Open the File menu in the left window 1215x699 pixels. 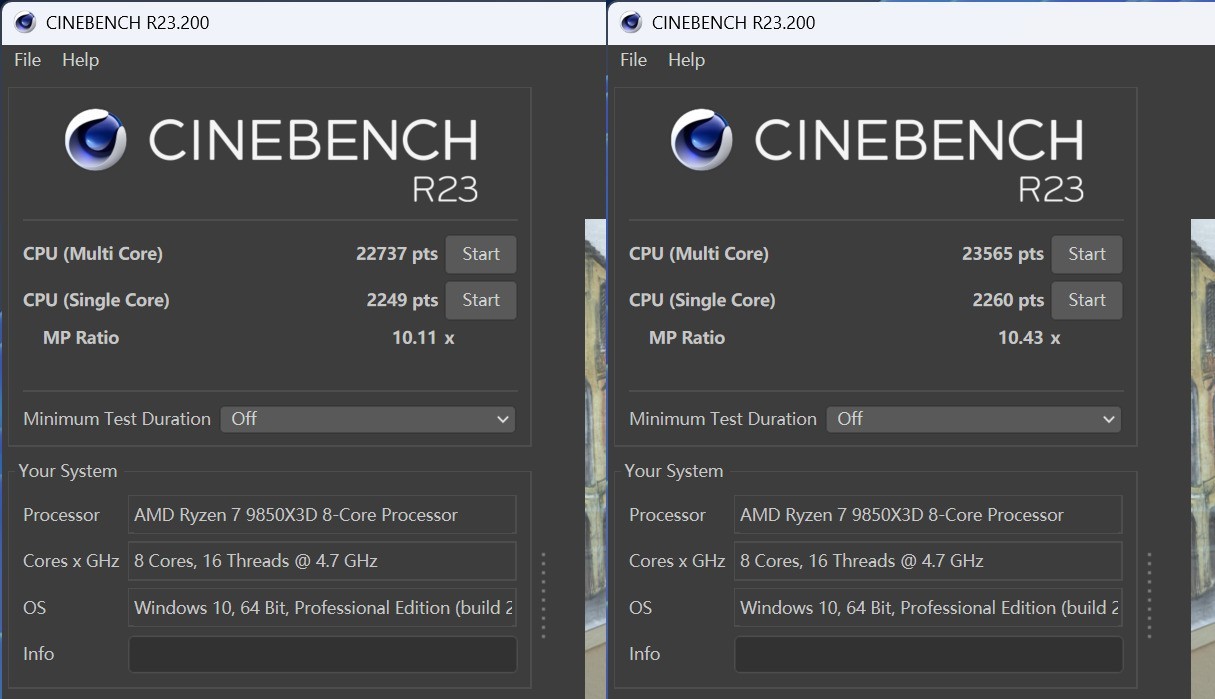pos(27,60)
